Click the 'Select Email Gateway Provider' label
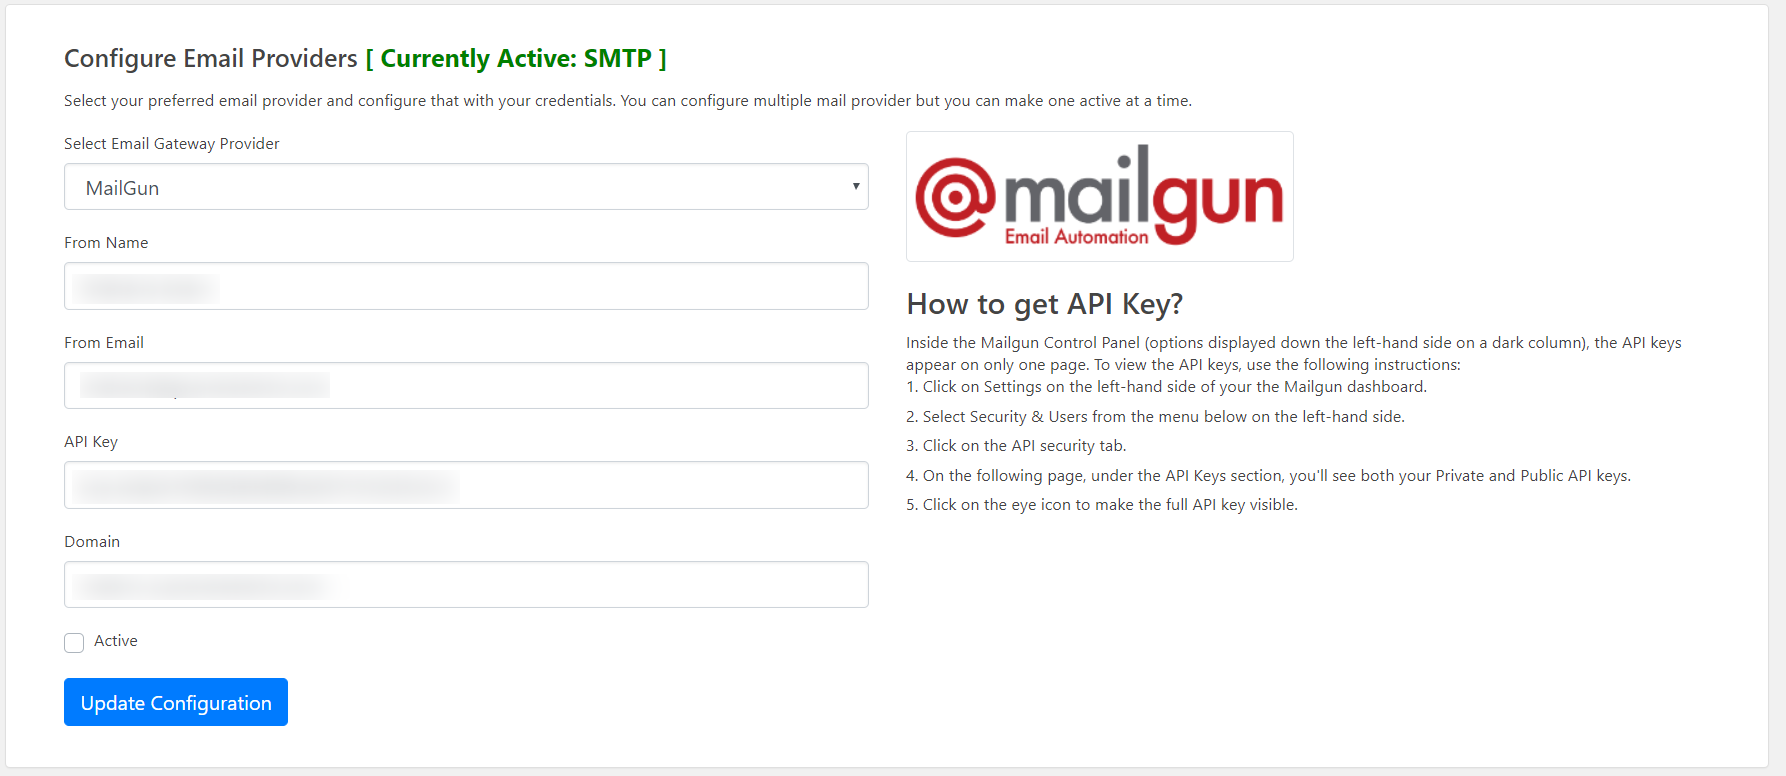Viewport: 1786px width, 776px height. [172, 144]
